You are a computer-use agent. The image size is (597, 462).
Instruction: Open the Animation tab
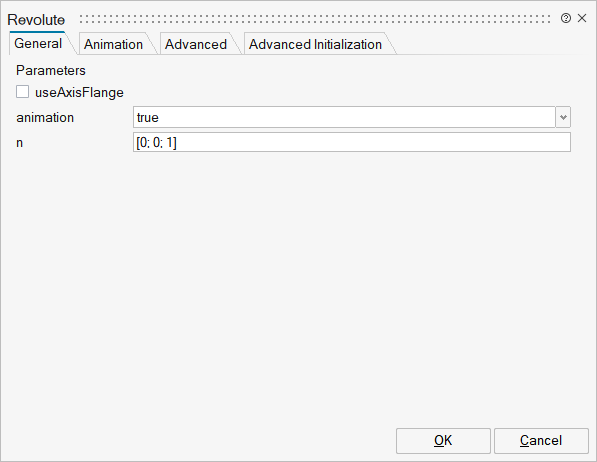pyautogui.click(x=113, y=44)
